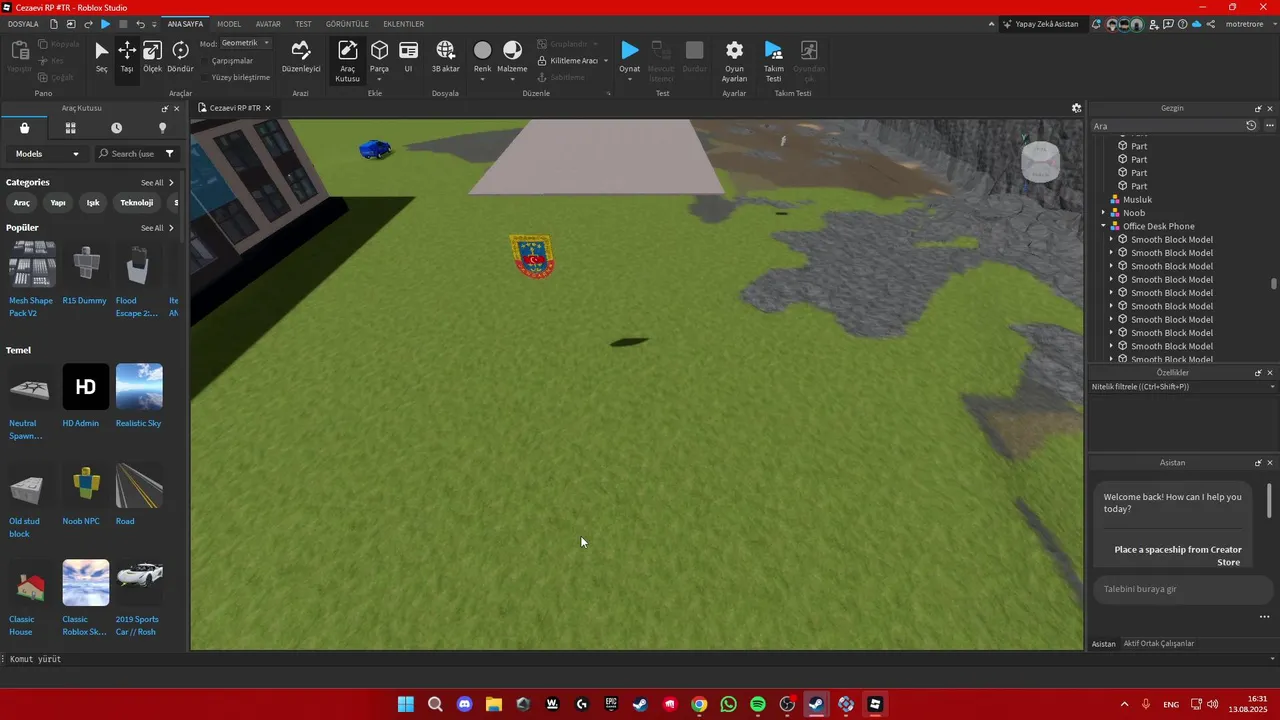Open the toolbox Inventory grid tab
1280x720 pixels.
[x=70, y=128]
